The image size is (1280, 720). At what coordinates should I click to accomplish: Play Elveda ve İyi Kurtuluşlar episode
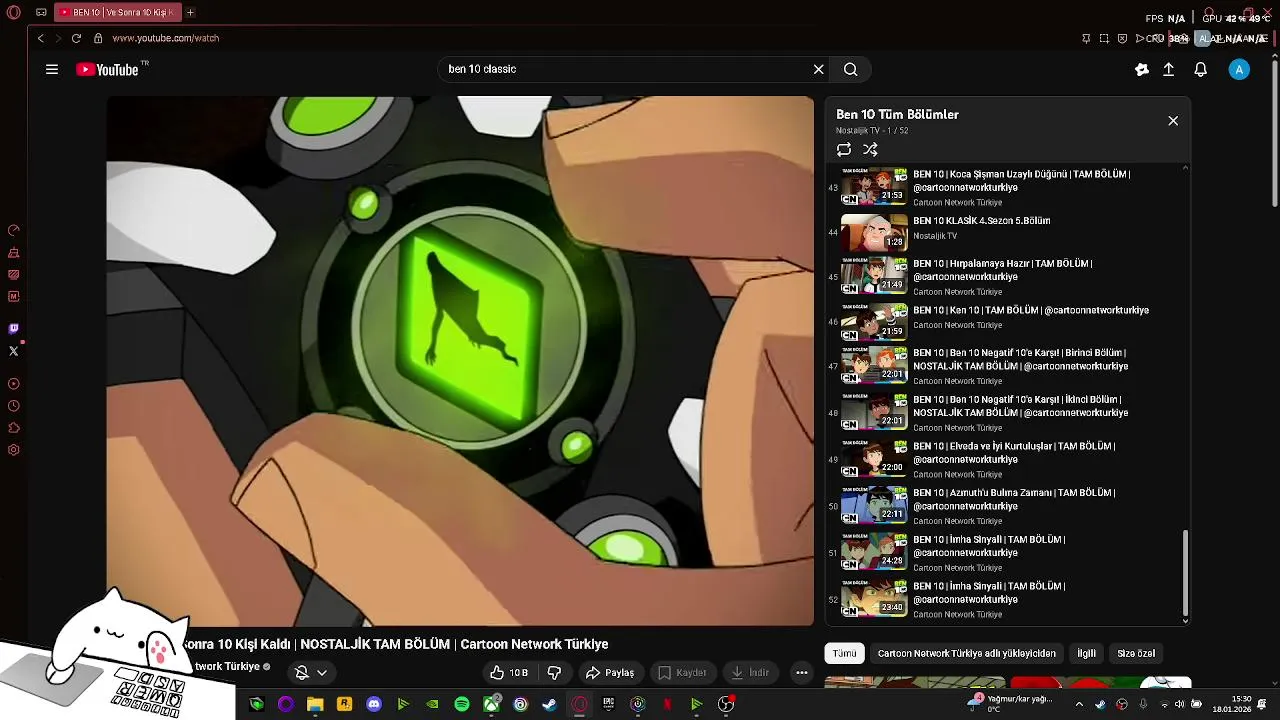point(1005,460)
